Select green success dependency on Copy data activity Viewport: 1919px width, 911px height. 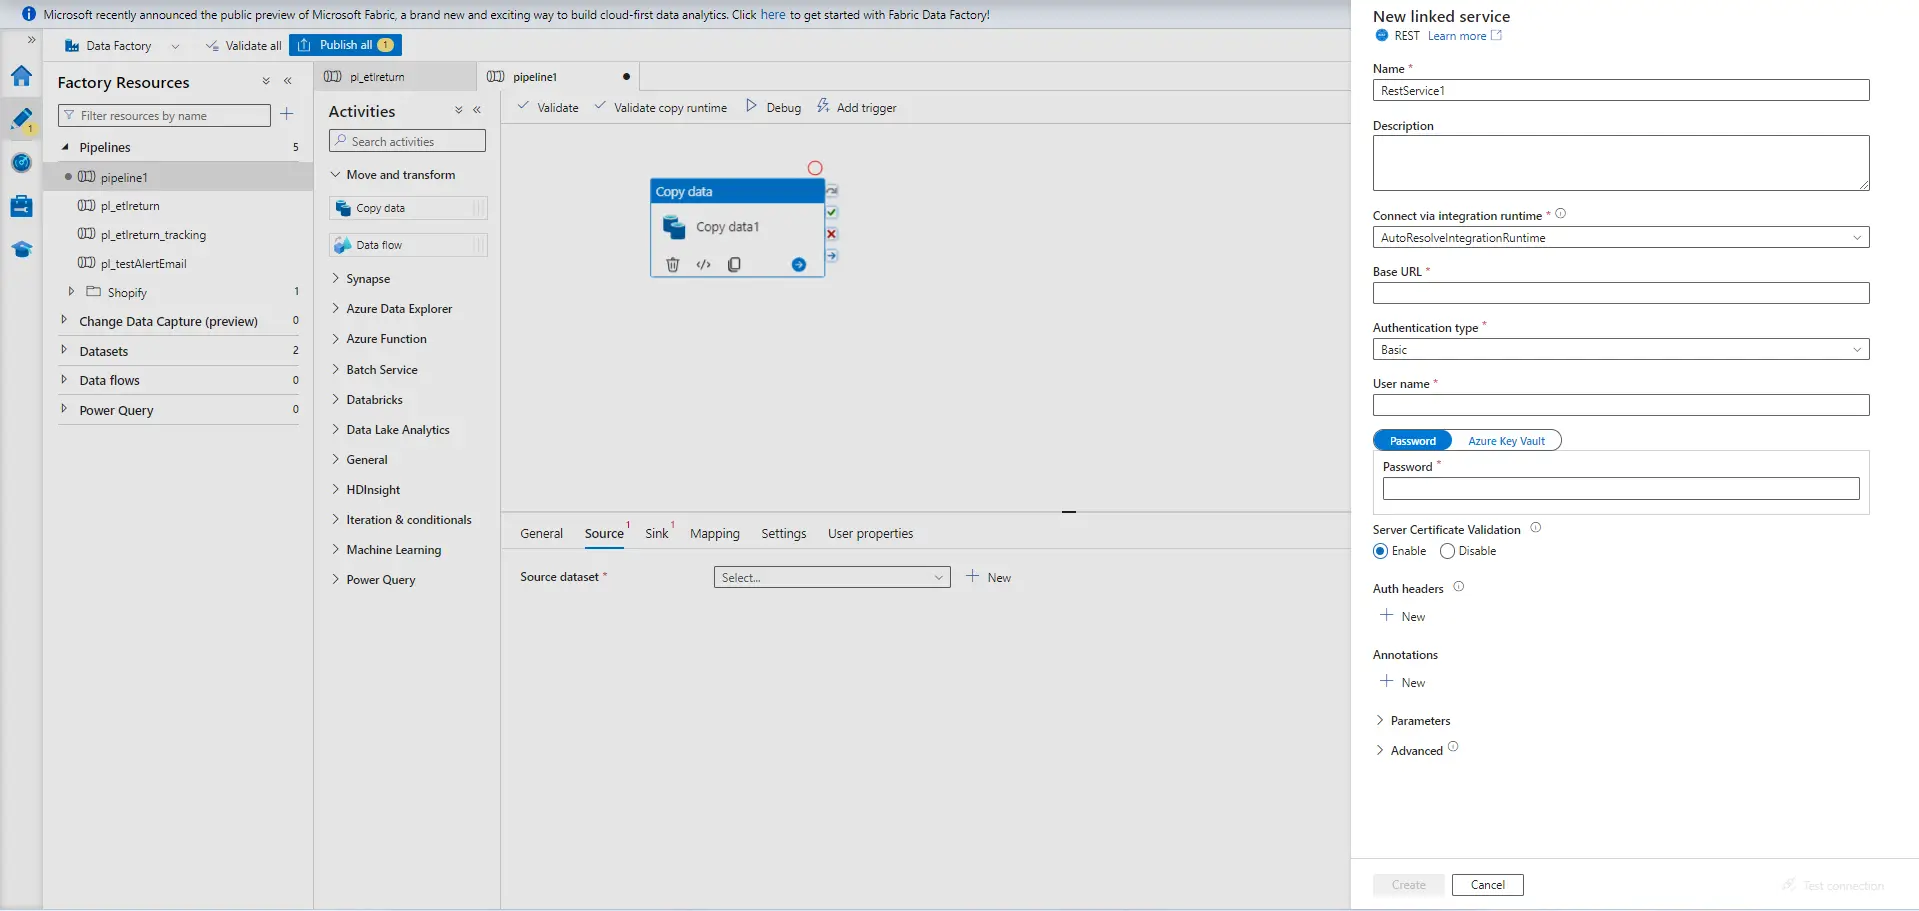click(x=832, y=212)
